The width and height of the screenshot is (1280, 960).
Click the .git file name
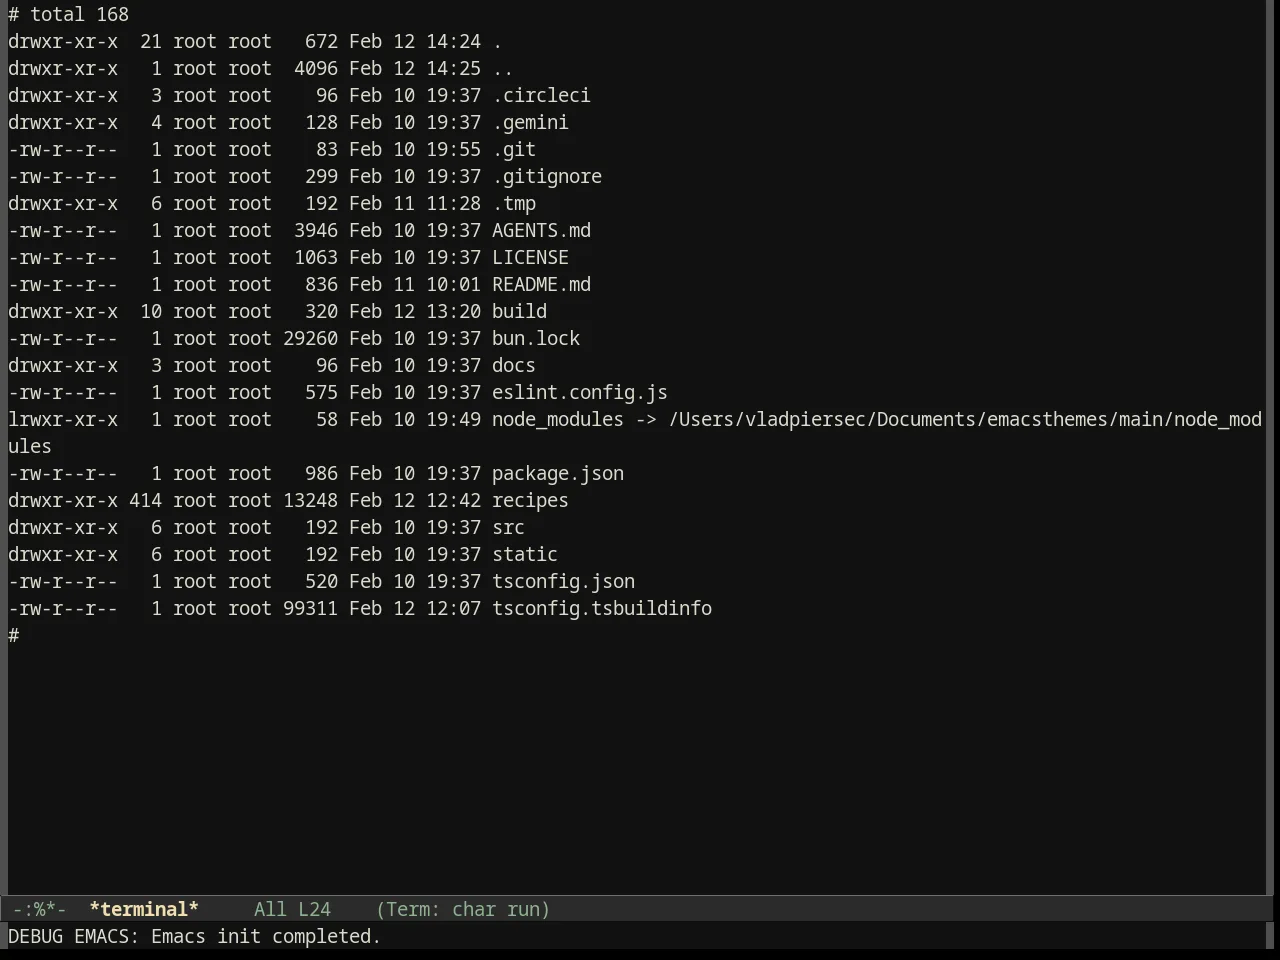pos(514,149)
